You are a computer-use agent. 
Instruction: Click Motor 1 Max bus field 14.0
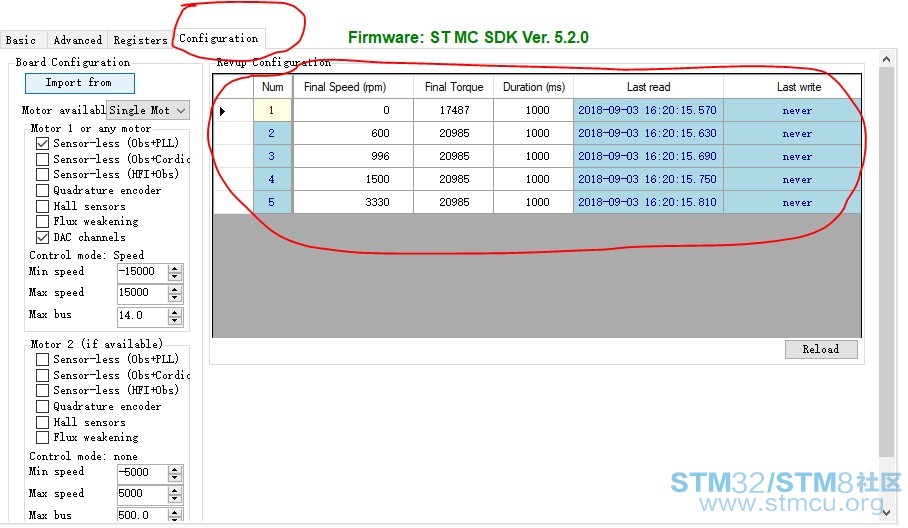tap(142, 316)
